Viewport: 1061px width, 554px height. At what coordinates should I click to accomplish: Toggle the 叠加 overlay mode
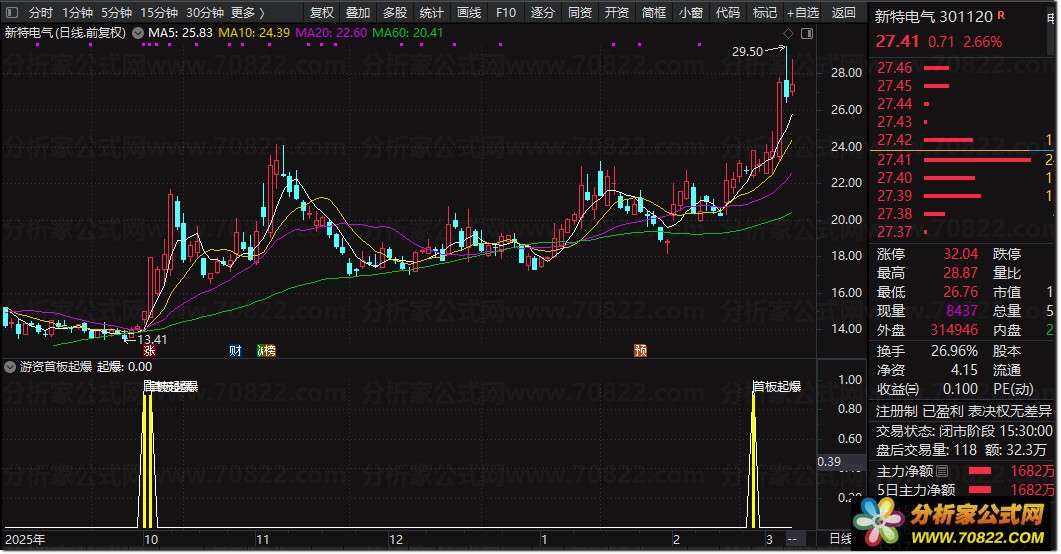pyautogui.click(x=358, y=13)
